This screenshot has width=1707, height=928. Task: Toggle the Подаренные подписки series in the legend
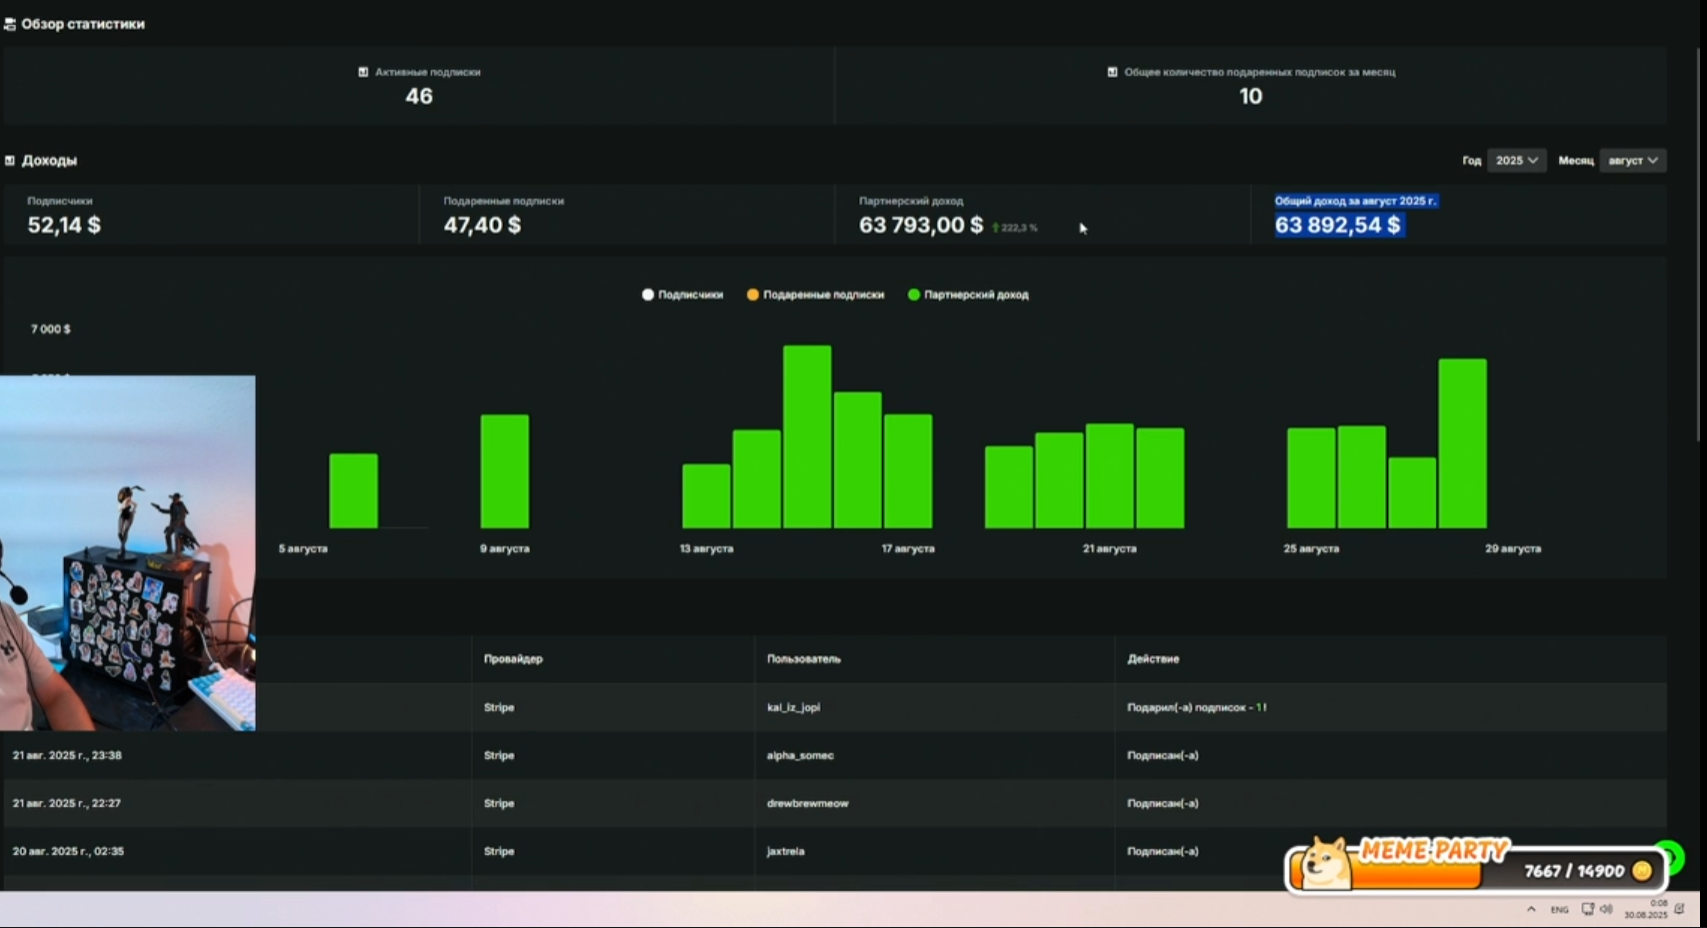816,295
